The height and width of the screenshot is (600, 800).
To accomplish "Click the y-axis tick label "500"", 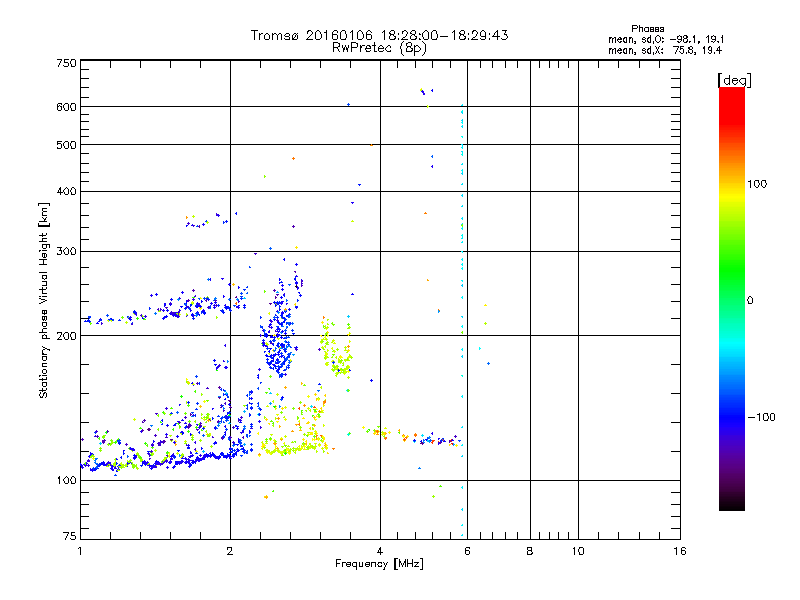I will coord(66,145).
